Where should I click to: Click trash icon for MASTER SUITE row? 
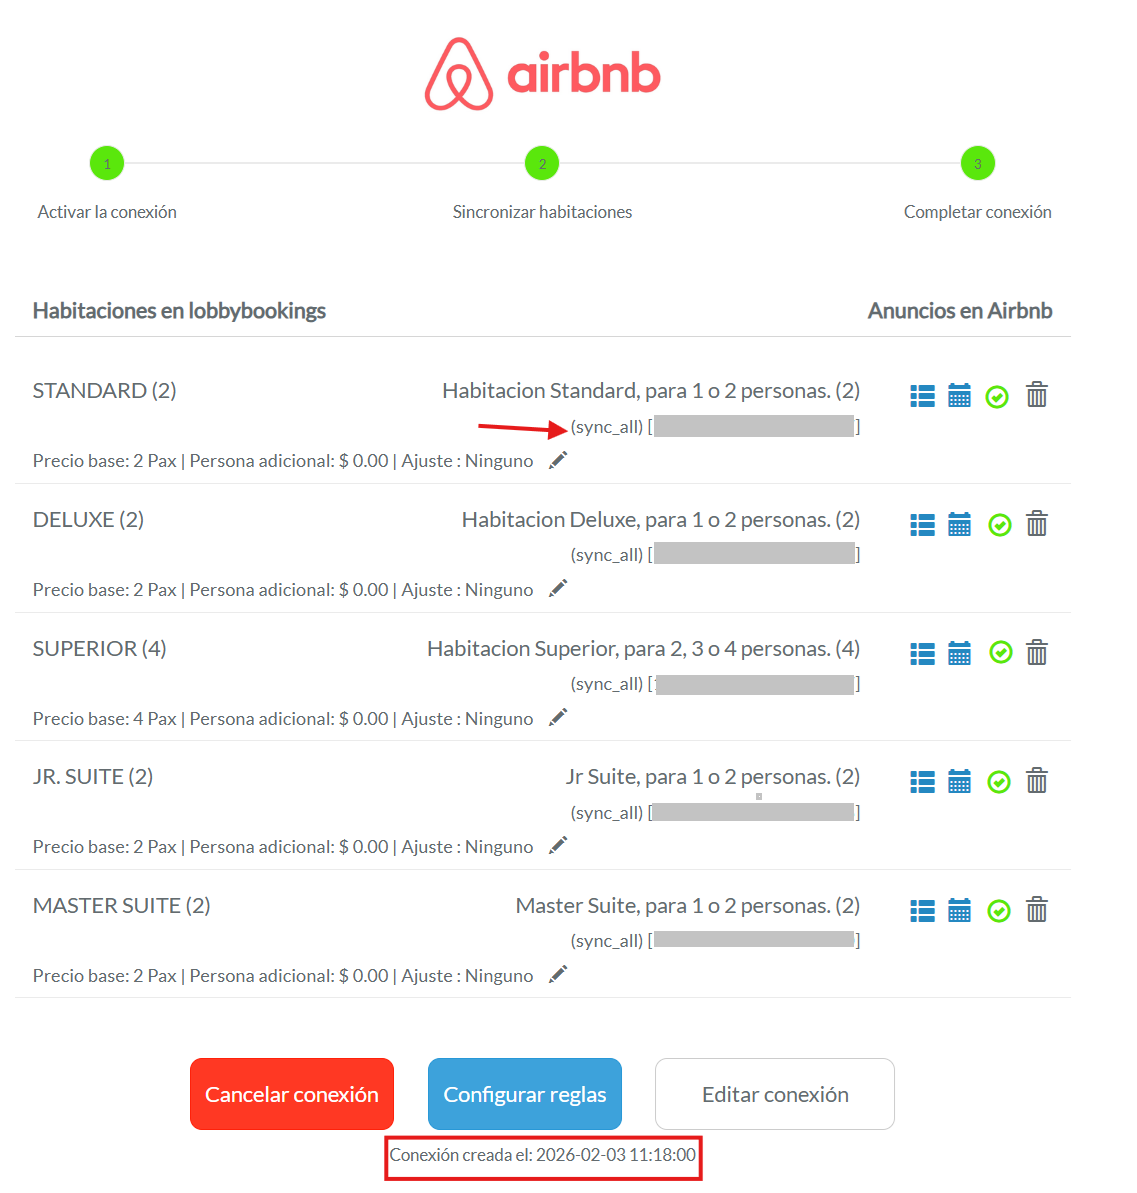(x=1037, y=910)
